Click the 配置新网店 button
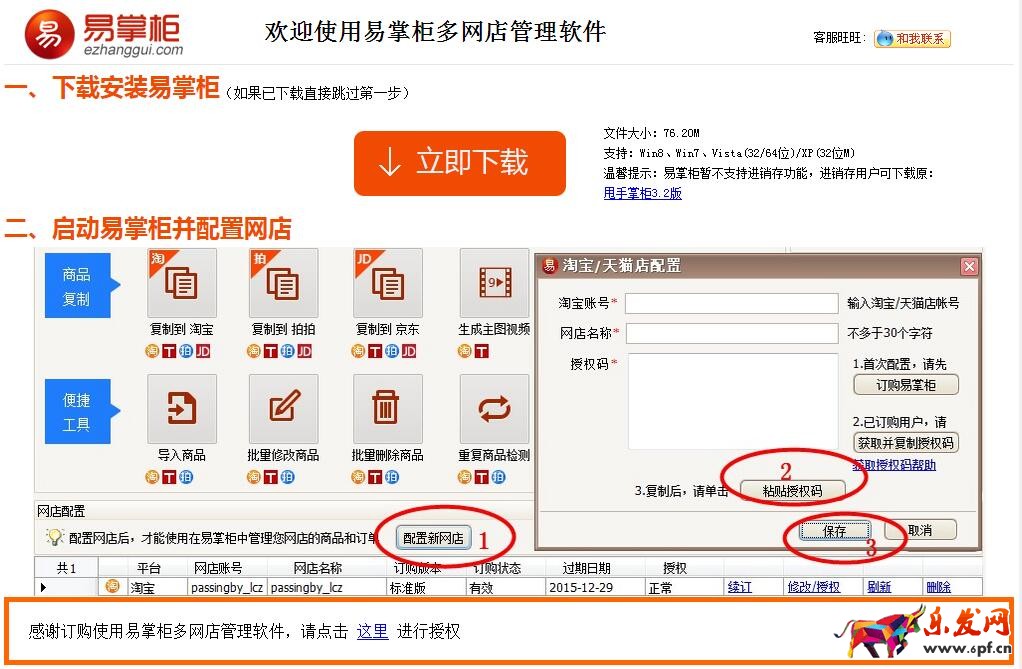 (x=433, y=538)
